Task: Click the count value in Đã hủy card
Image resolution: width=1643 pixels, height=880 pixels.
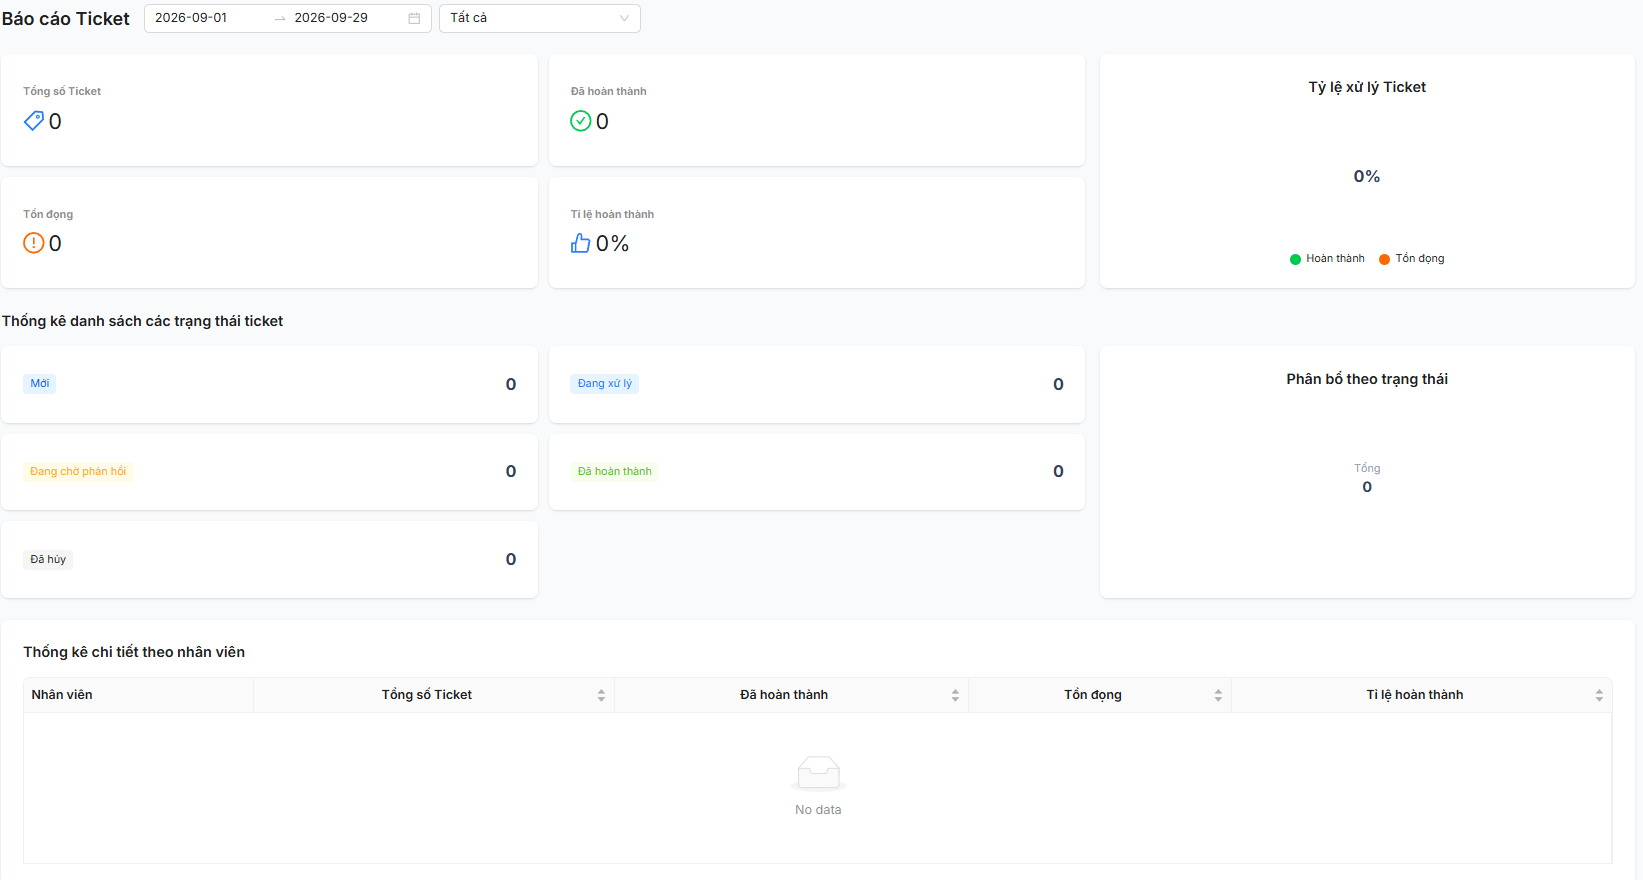Action: click(x=511, y=560)
